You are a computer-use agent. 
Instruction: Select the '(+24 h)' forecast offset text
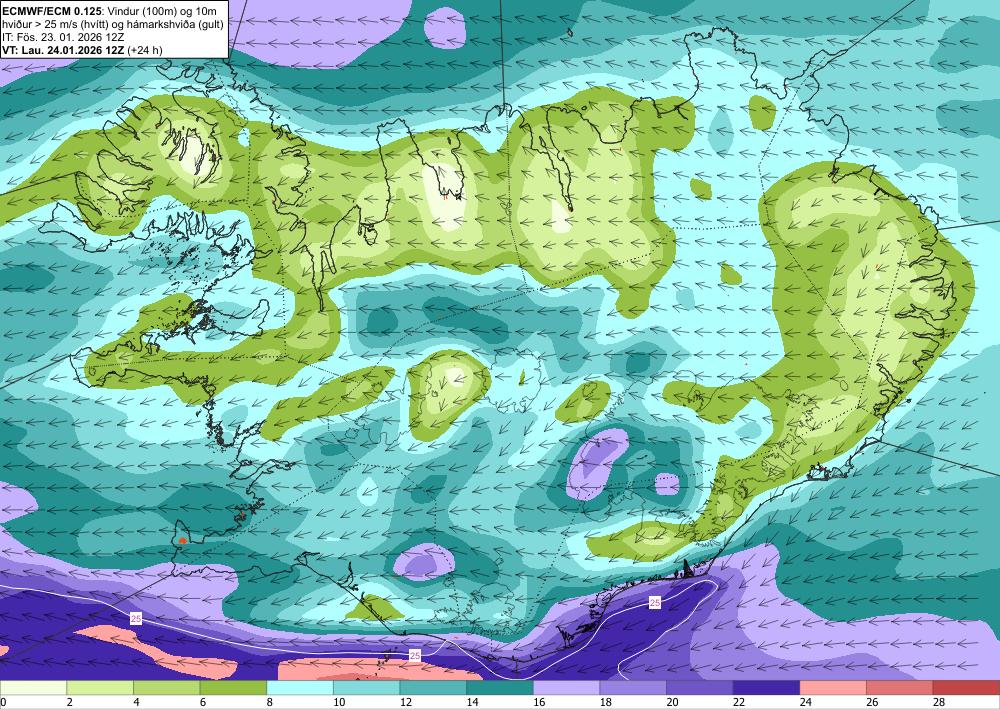pos(145,50)
